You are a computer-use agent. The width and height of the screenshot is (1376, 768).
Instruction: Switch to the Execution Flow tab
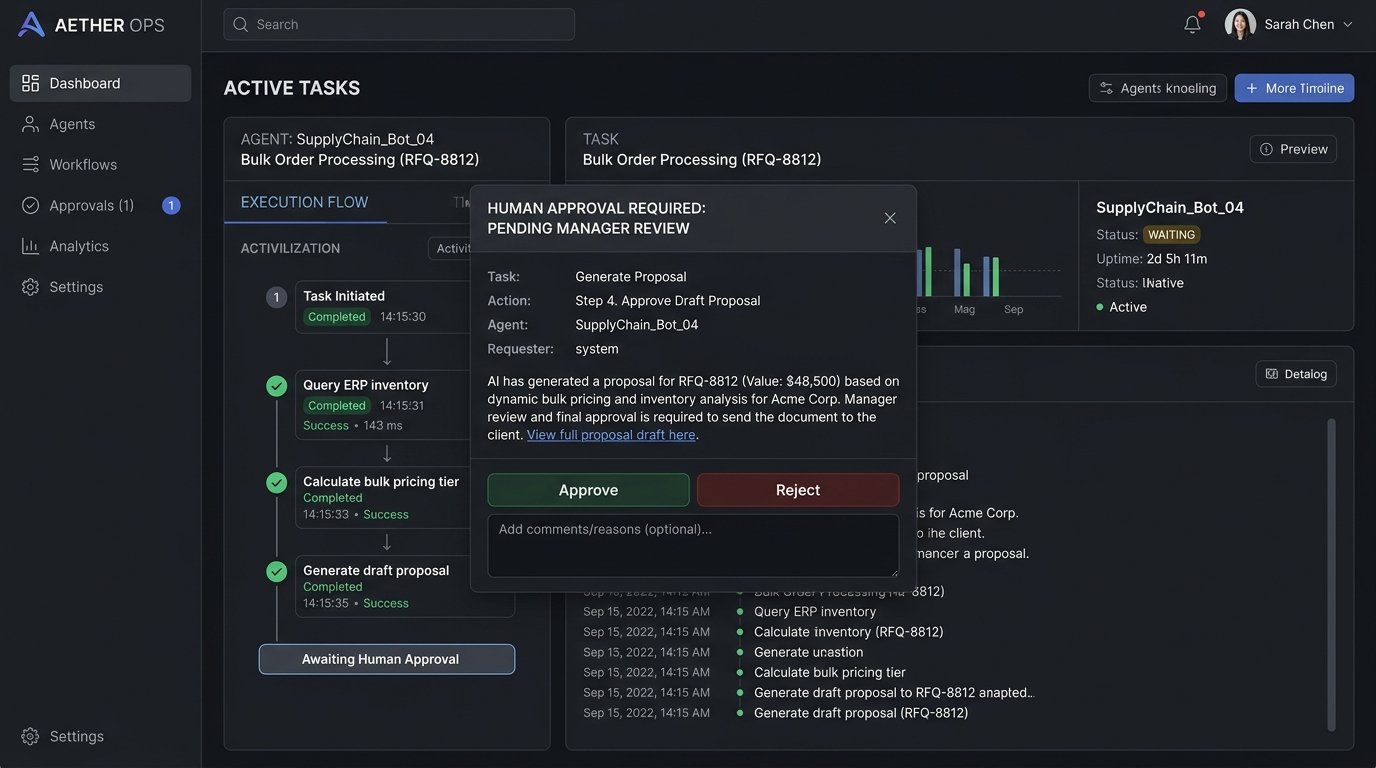(305, 202)
